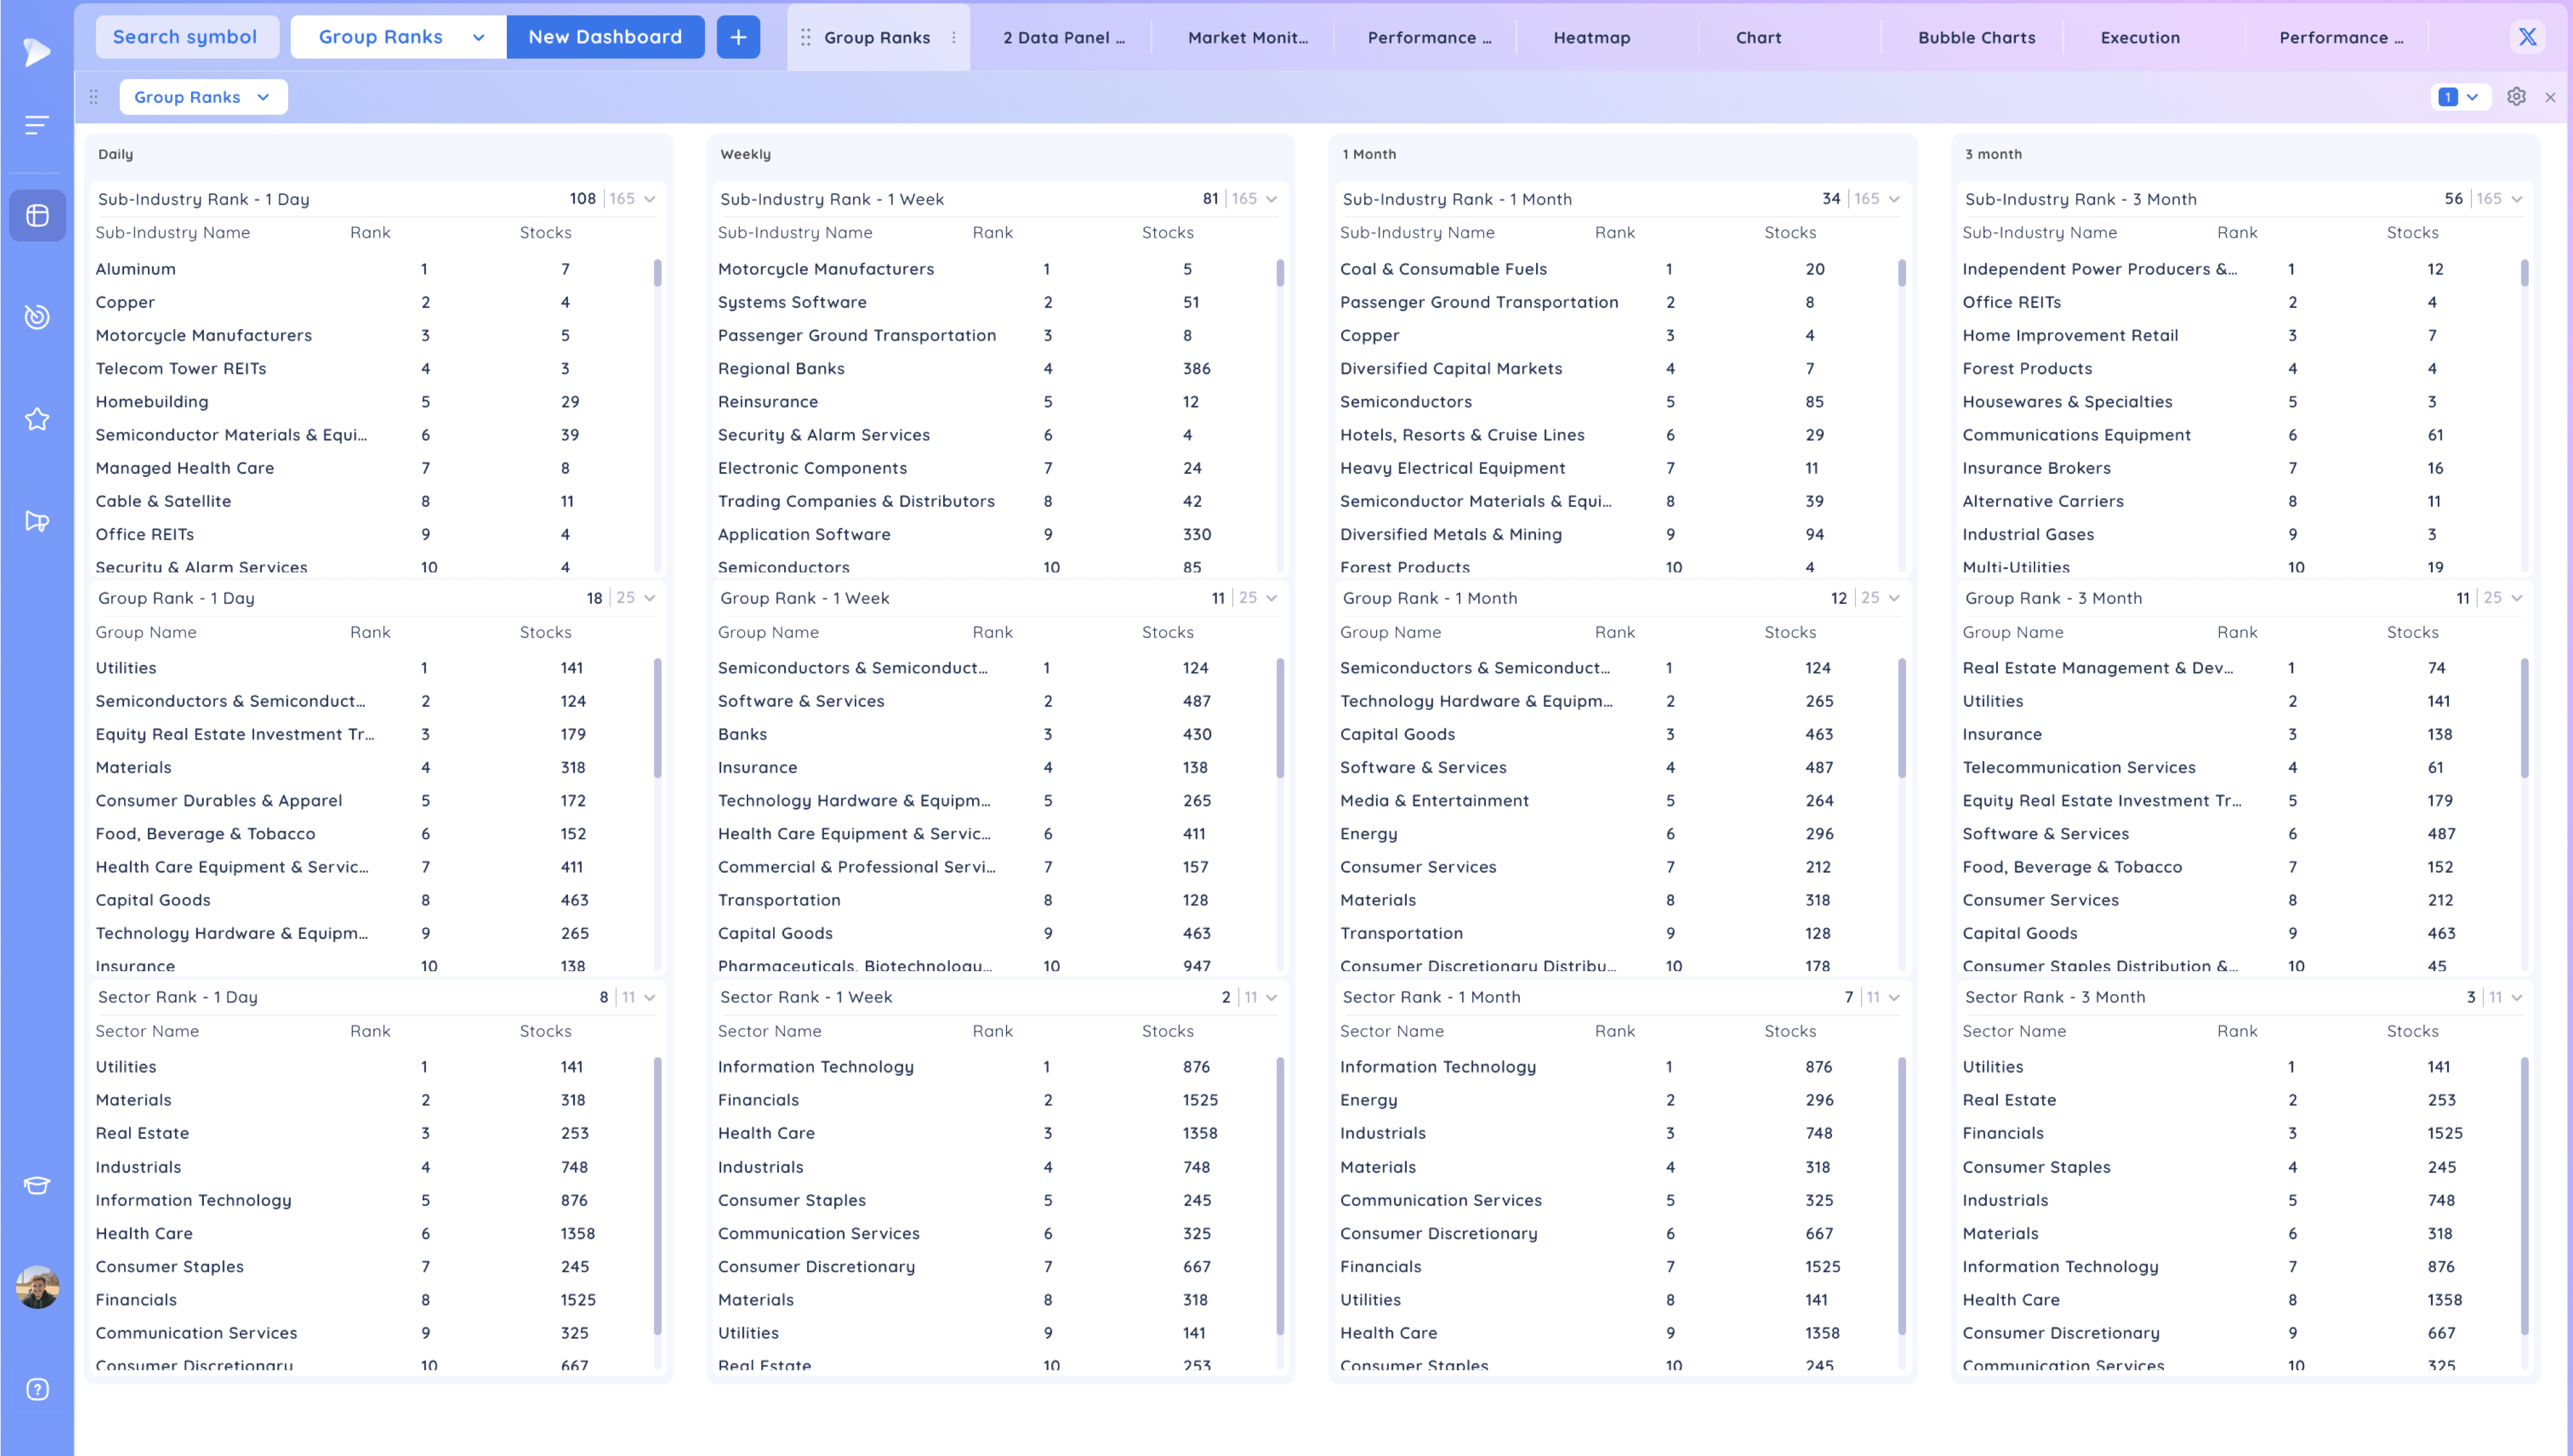Viewport: 2573px width, 1456px height.
Task: Click the help question mark icon
Action: coord(37,1389)
